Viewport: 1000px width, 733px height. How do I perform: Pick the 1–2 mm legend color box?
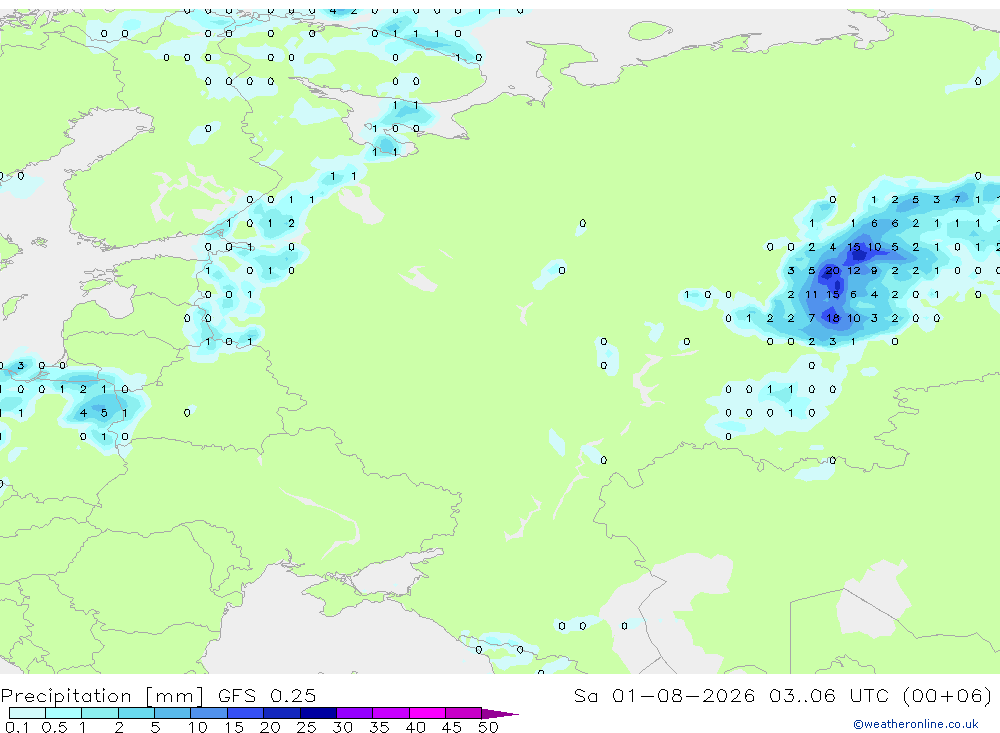tap(100, 713)
